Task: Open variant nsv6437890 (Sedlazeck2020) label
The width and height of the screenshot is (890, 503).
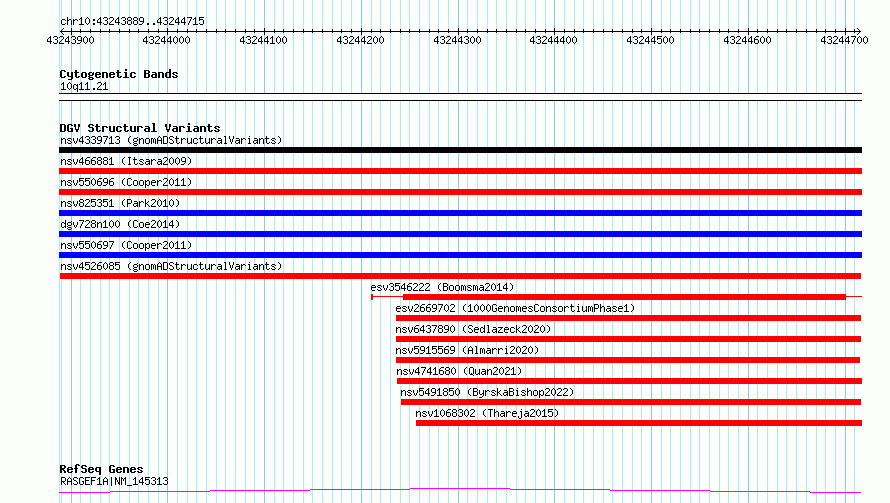Action: click(x=473, y=329)
